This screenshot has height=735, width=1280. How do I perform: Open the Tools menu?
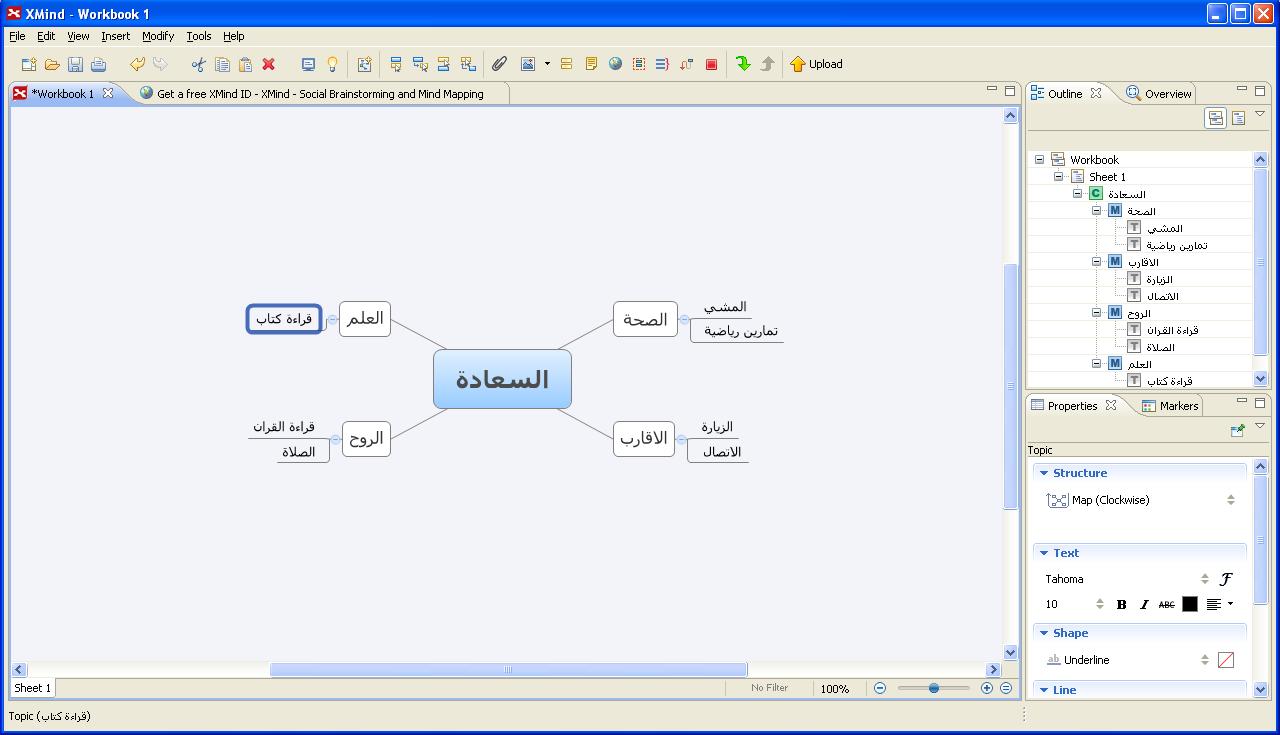(198, 36)
